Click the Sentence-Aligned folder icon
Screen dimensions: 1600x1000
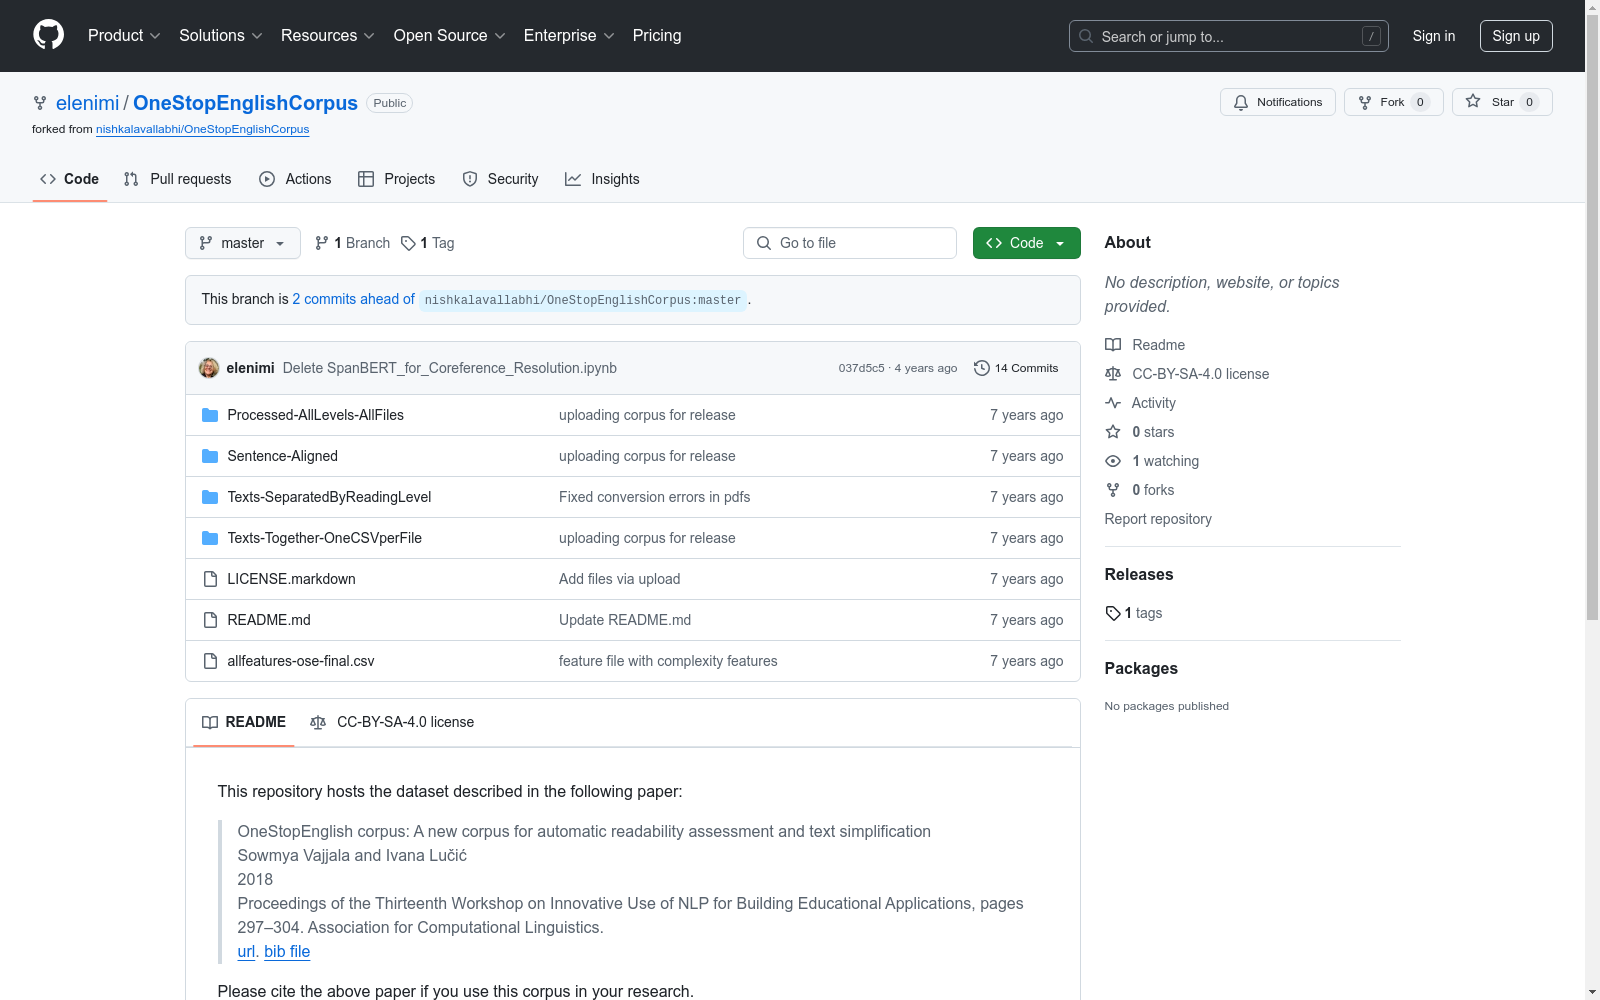coord(210,456)
